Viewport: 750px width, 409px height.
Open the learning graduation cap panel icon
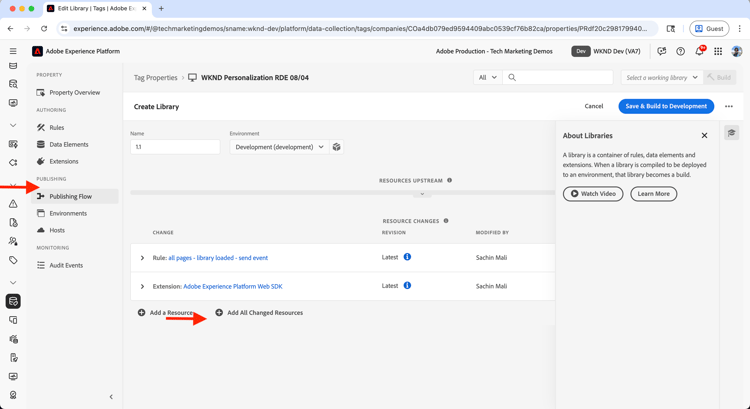731,133
